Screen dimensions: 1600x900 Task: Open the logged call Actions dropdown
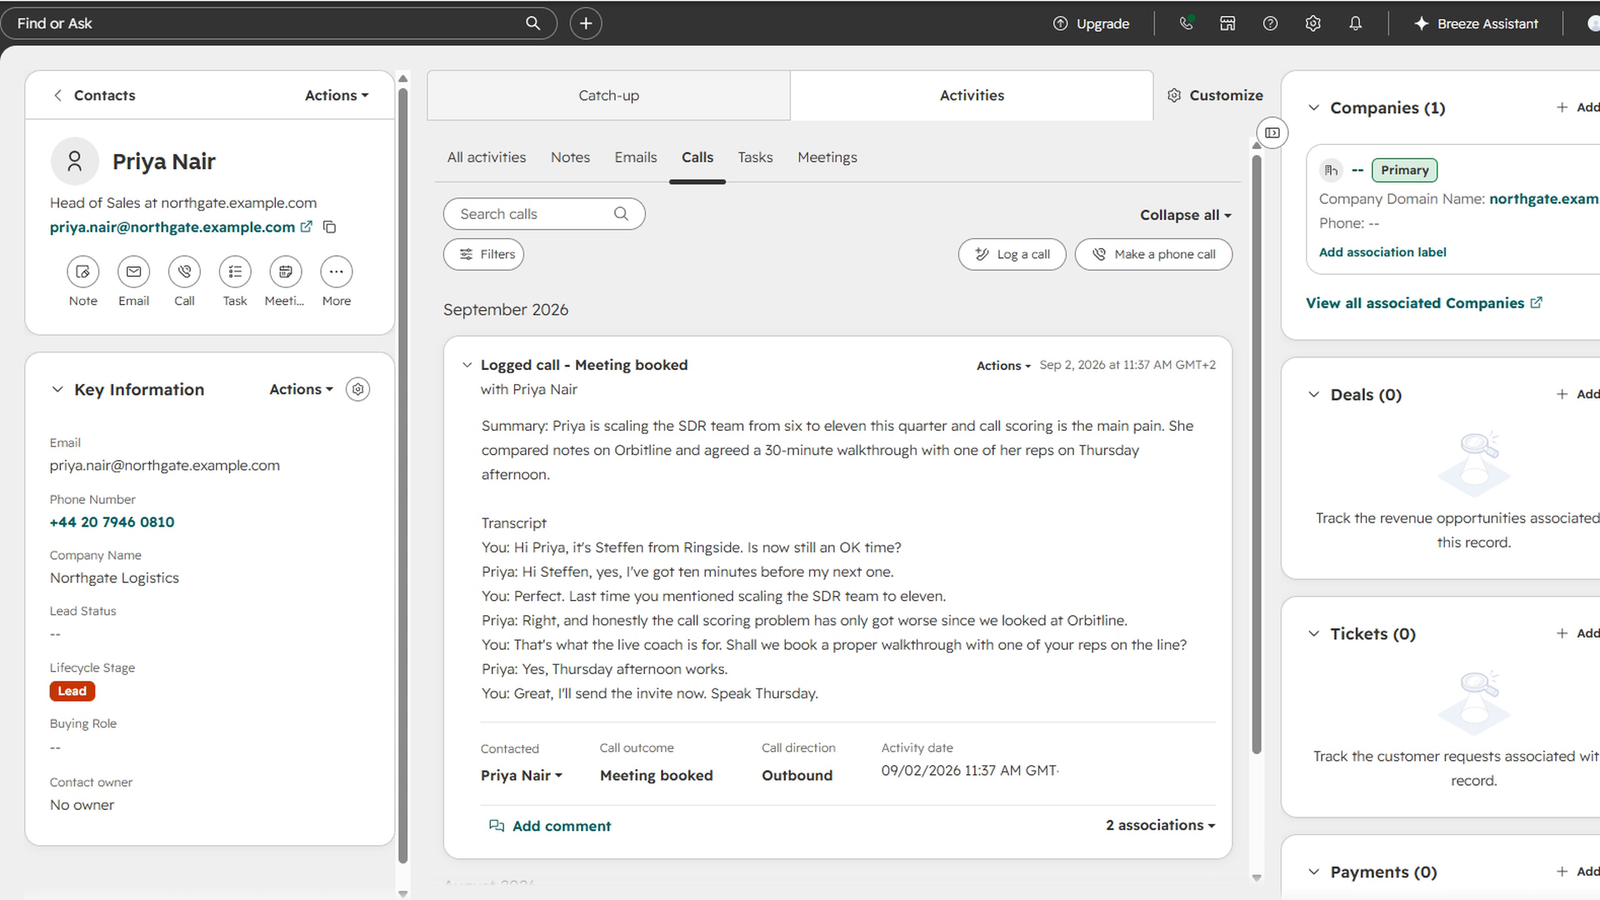tap(1004, 366)
